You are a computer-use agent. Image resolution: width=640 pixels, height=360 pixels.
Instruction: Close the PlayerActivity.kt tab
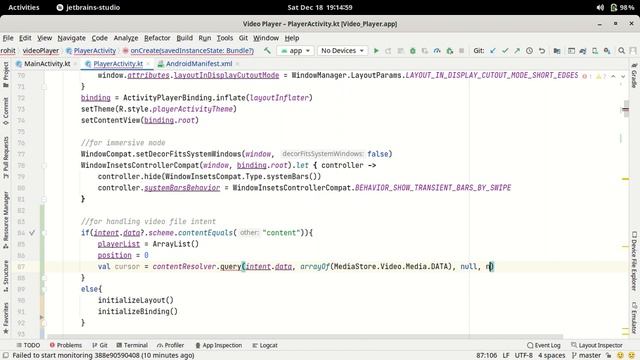(x=148, y=64)
